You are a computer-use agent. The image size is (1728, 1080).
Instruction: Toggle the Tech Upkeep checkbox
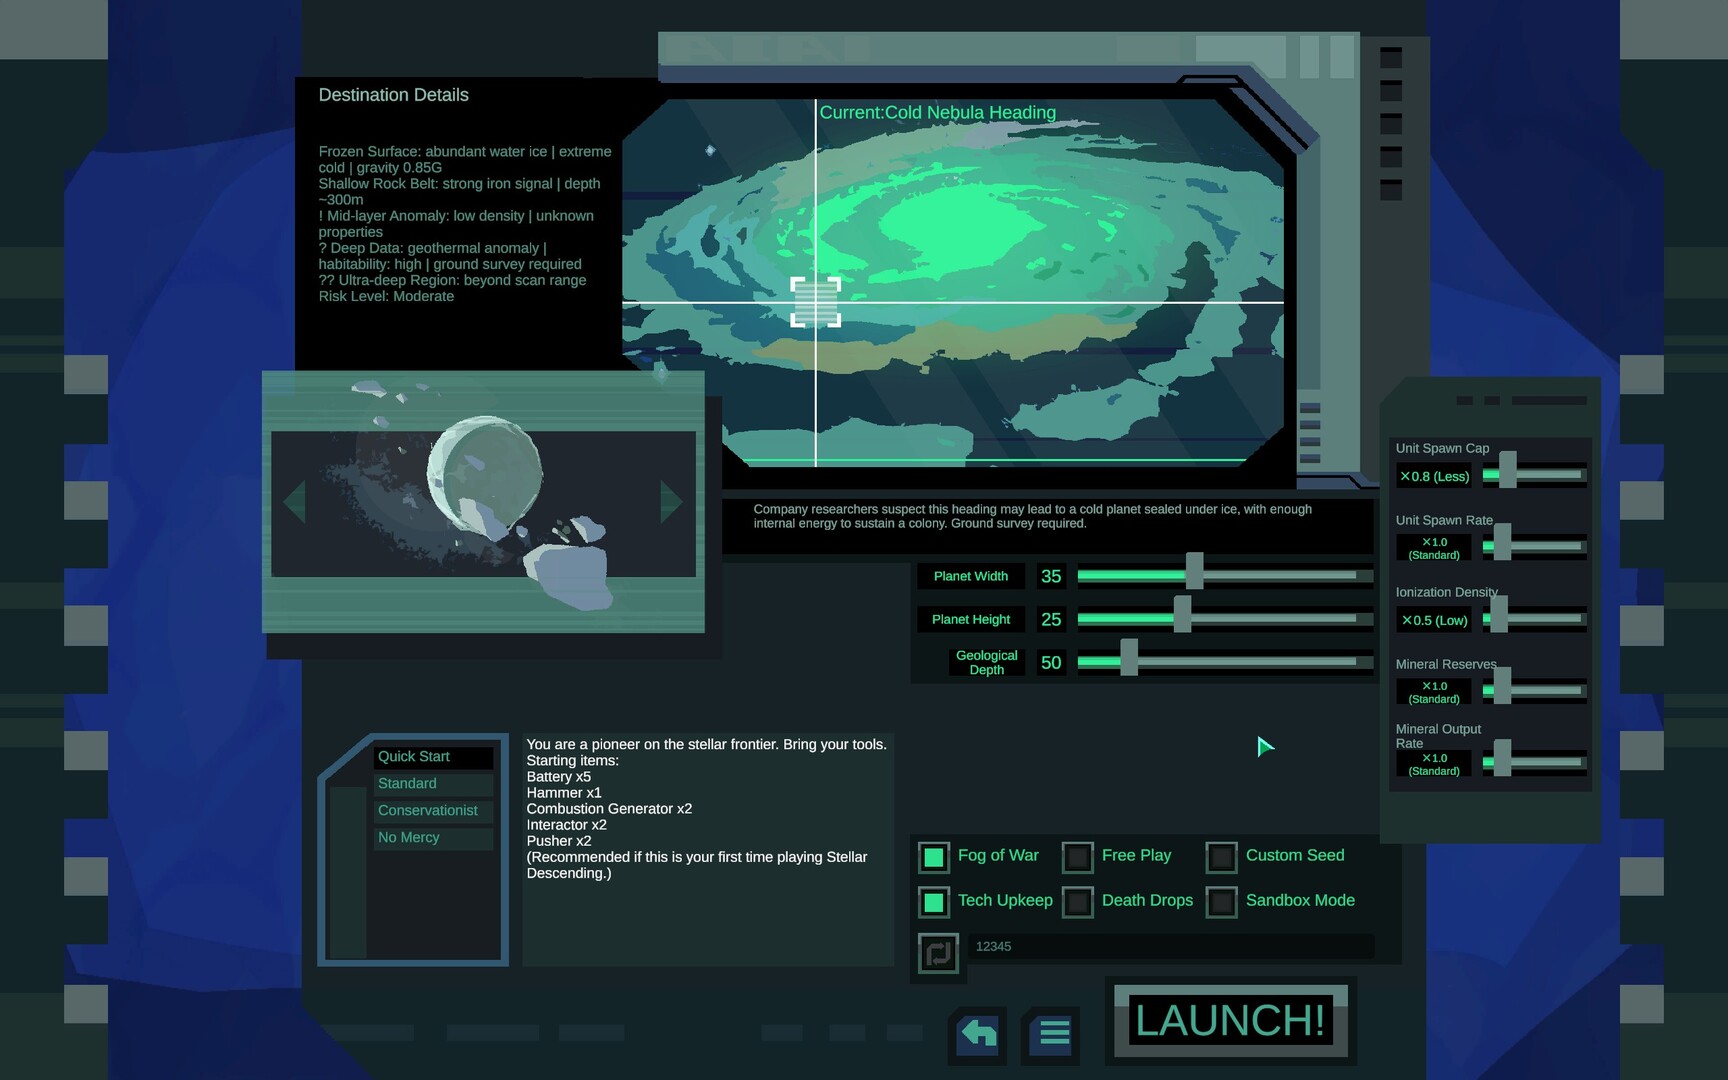coord(934,902)
